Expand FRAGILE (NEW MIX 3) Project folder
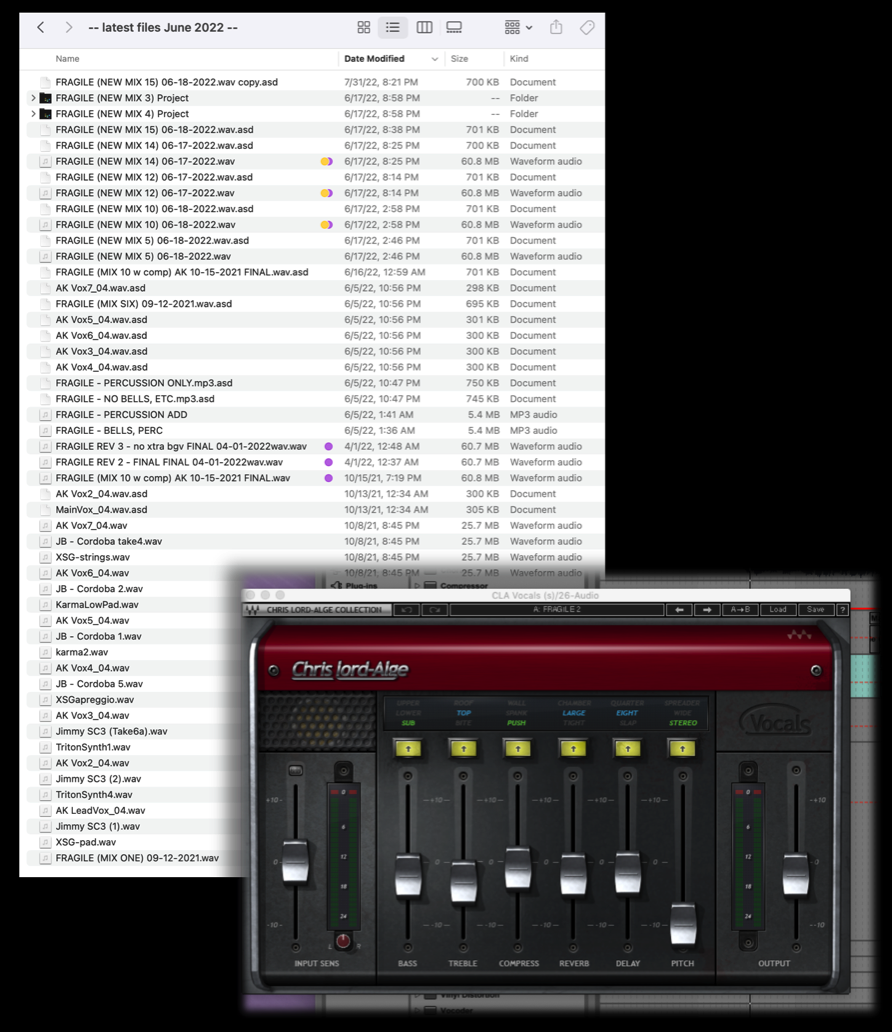 pos(33,97)
